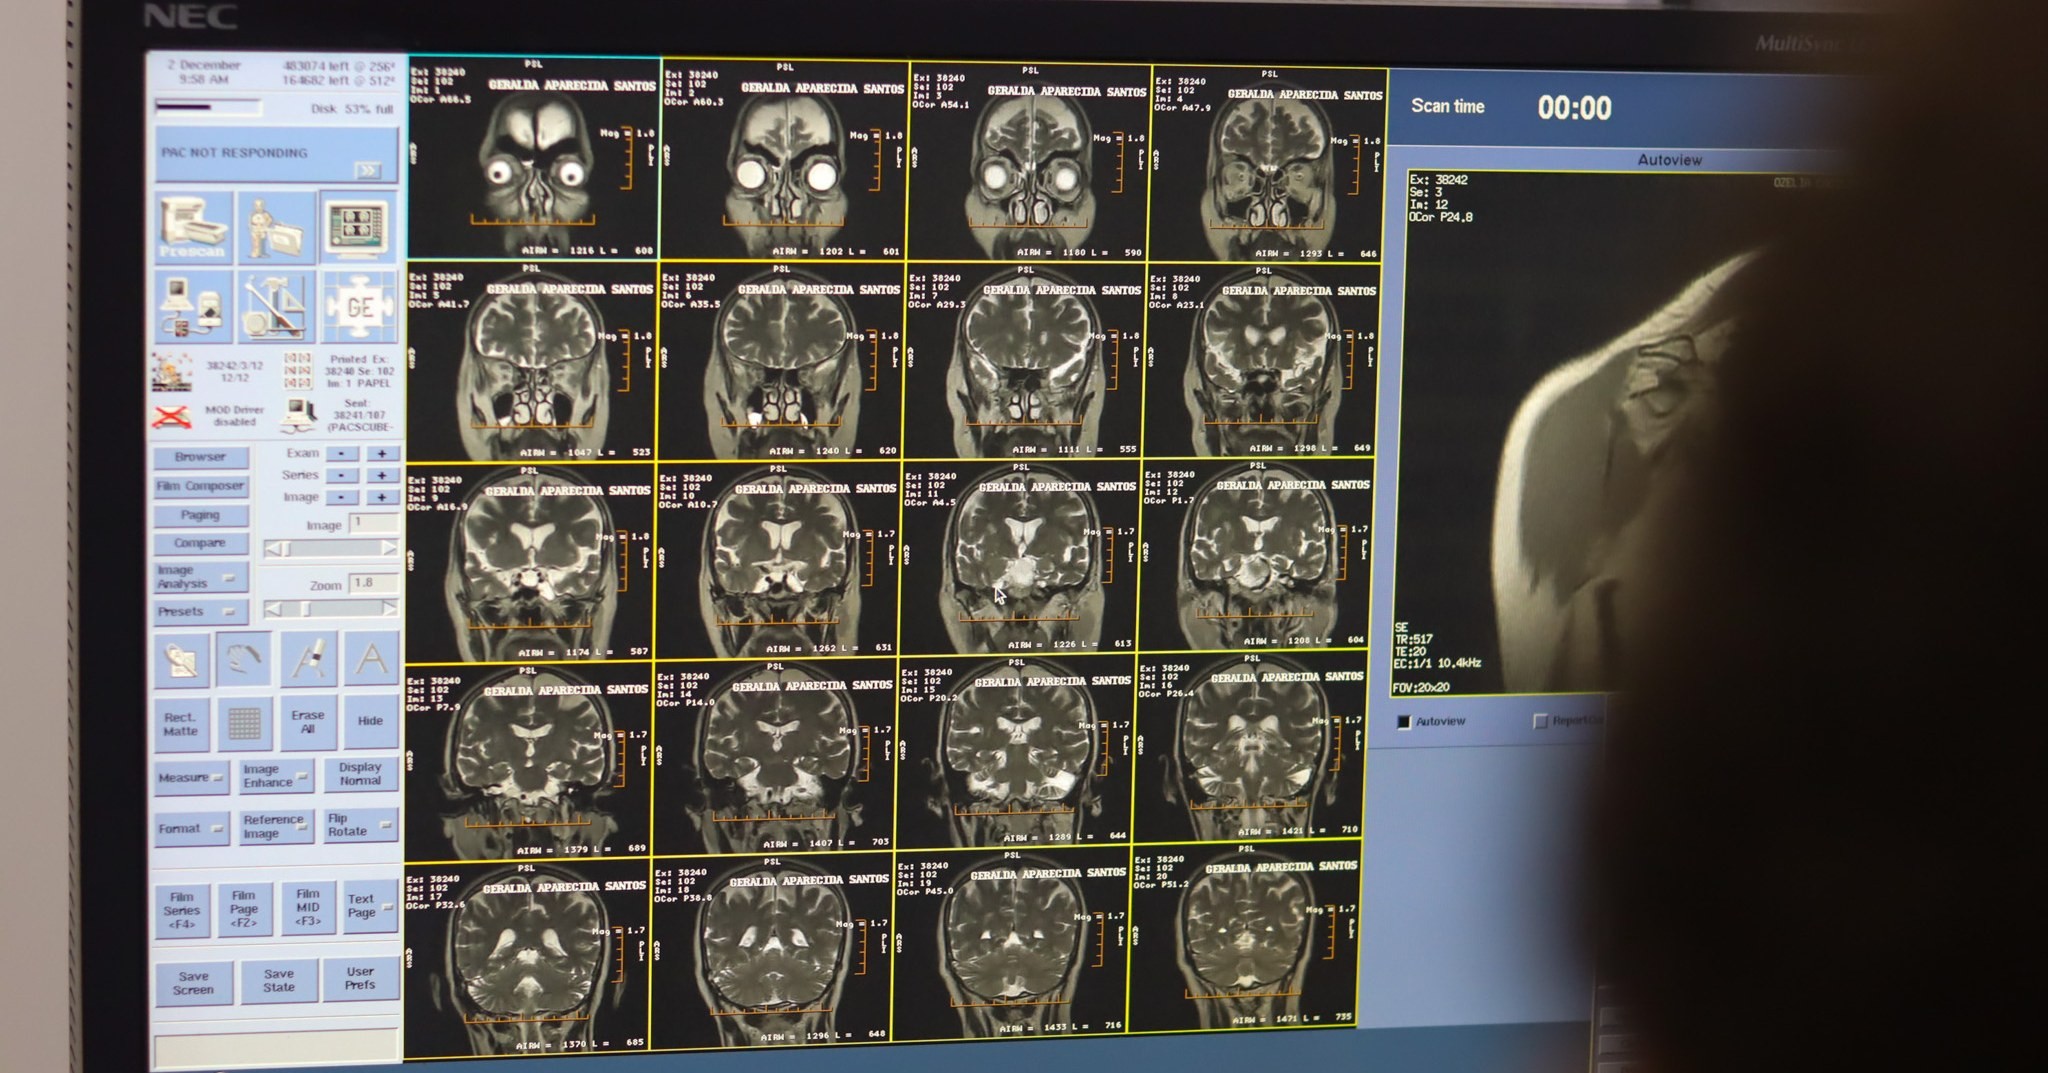Decrease the Exam number with minus
The image size is (2048, 1073).
[342, 454]
